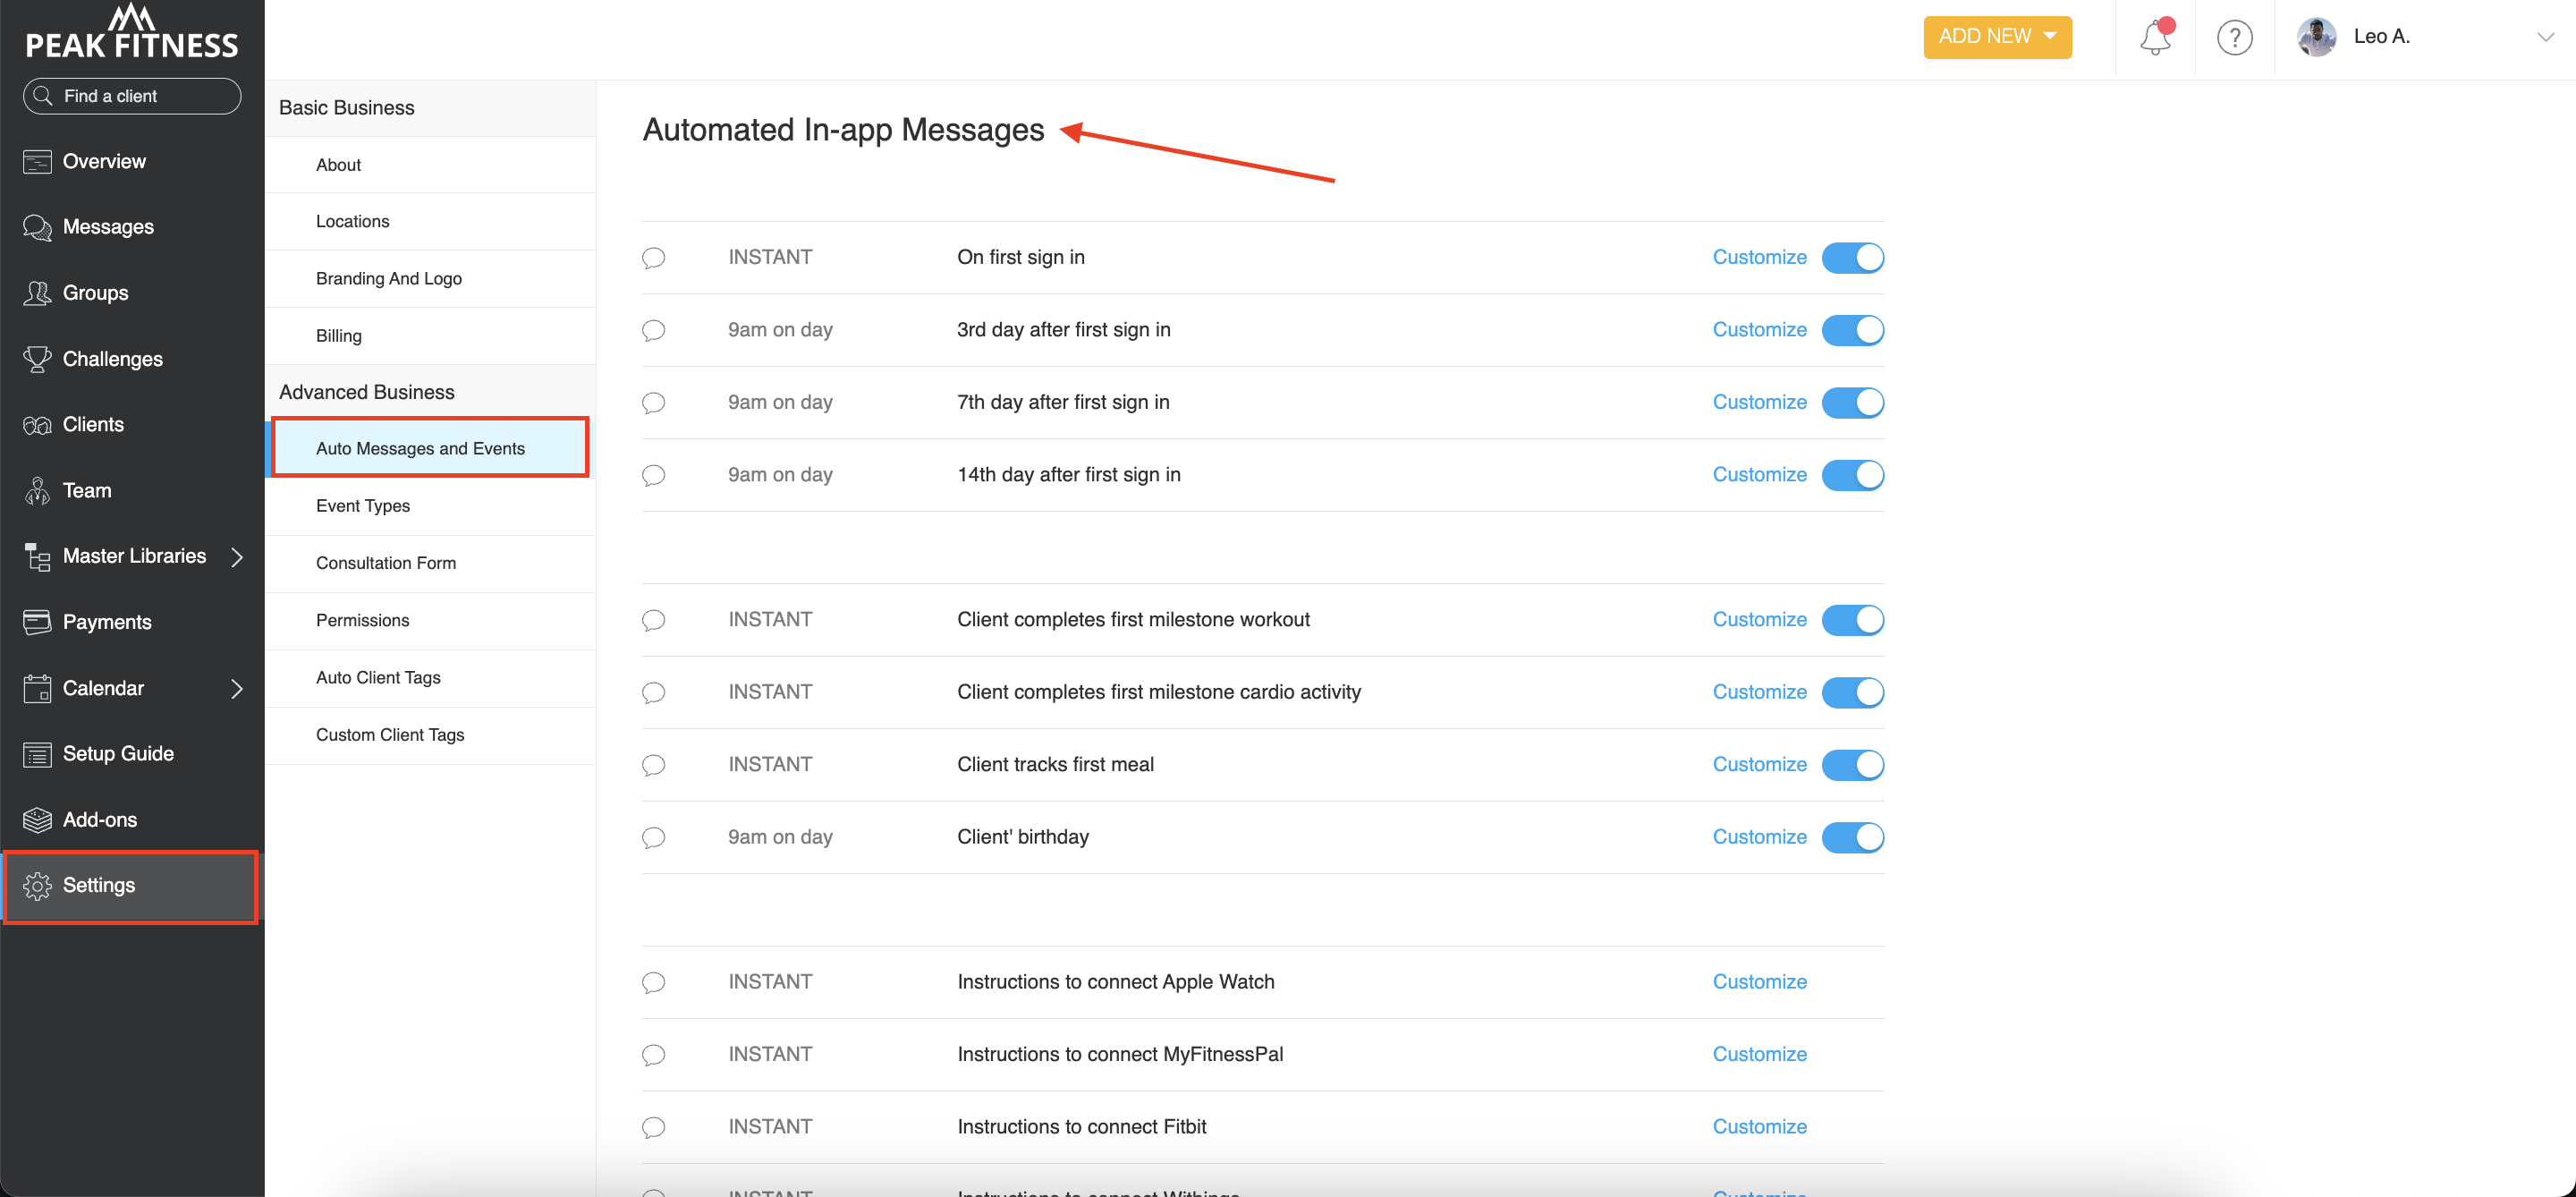Toggle off On first sign in message
This screenshot has height=1197, width=2576.
tap(1852, 258)
